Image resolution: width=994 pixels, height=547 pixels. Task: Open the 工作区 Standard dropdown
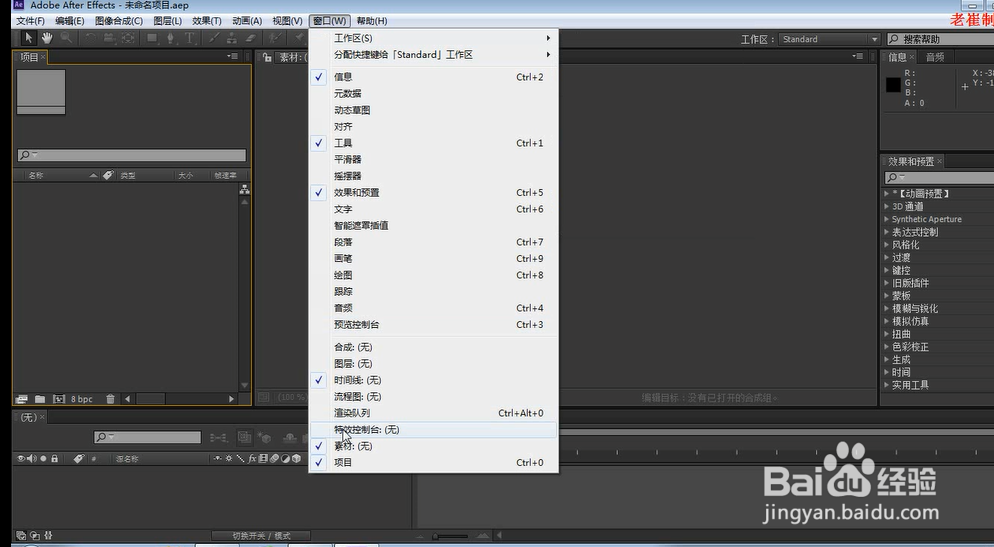[x=830, y=39]
